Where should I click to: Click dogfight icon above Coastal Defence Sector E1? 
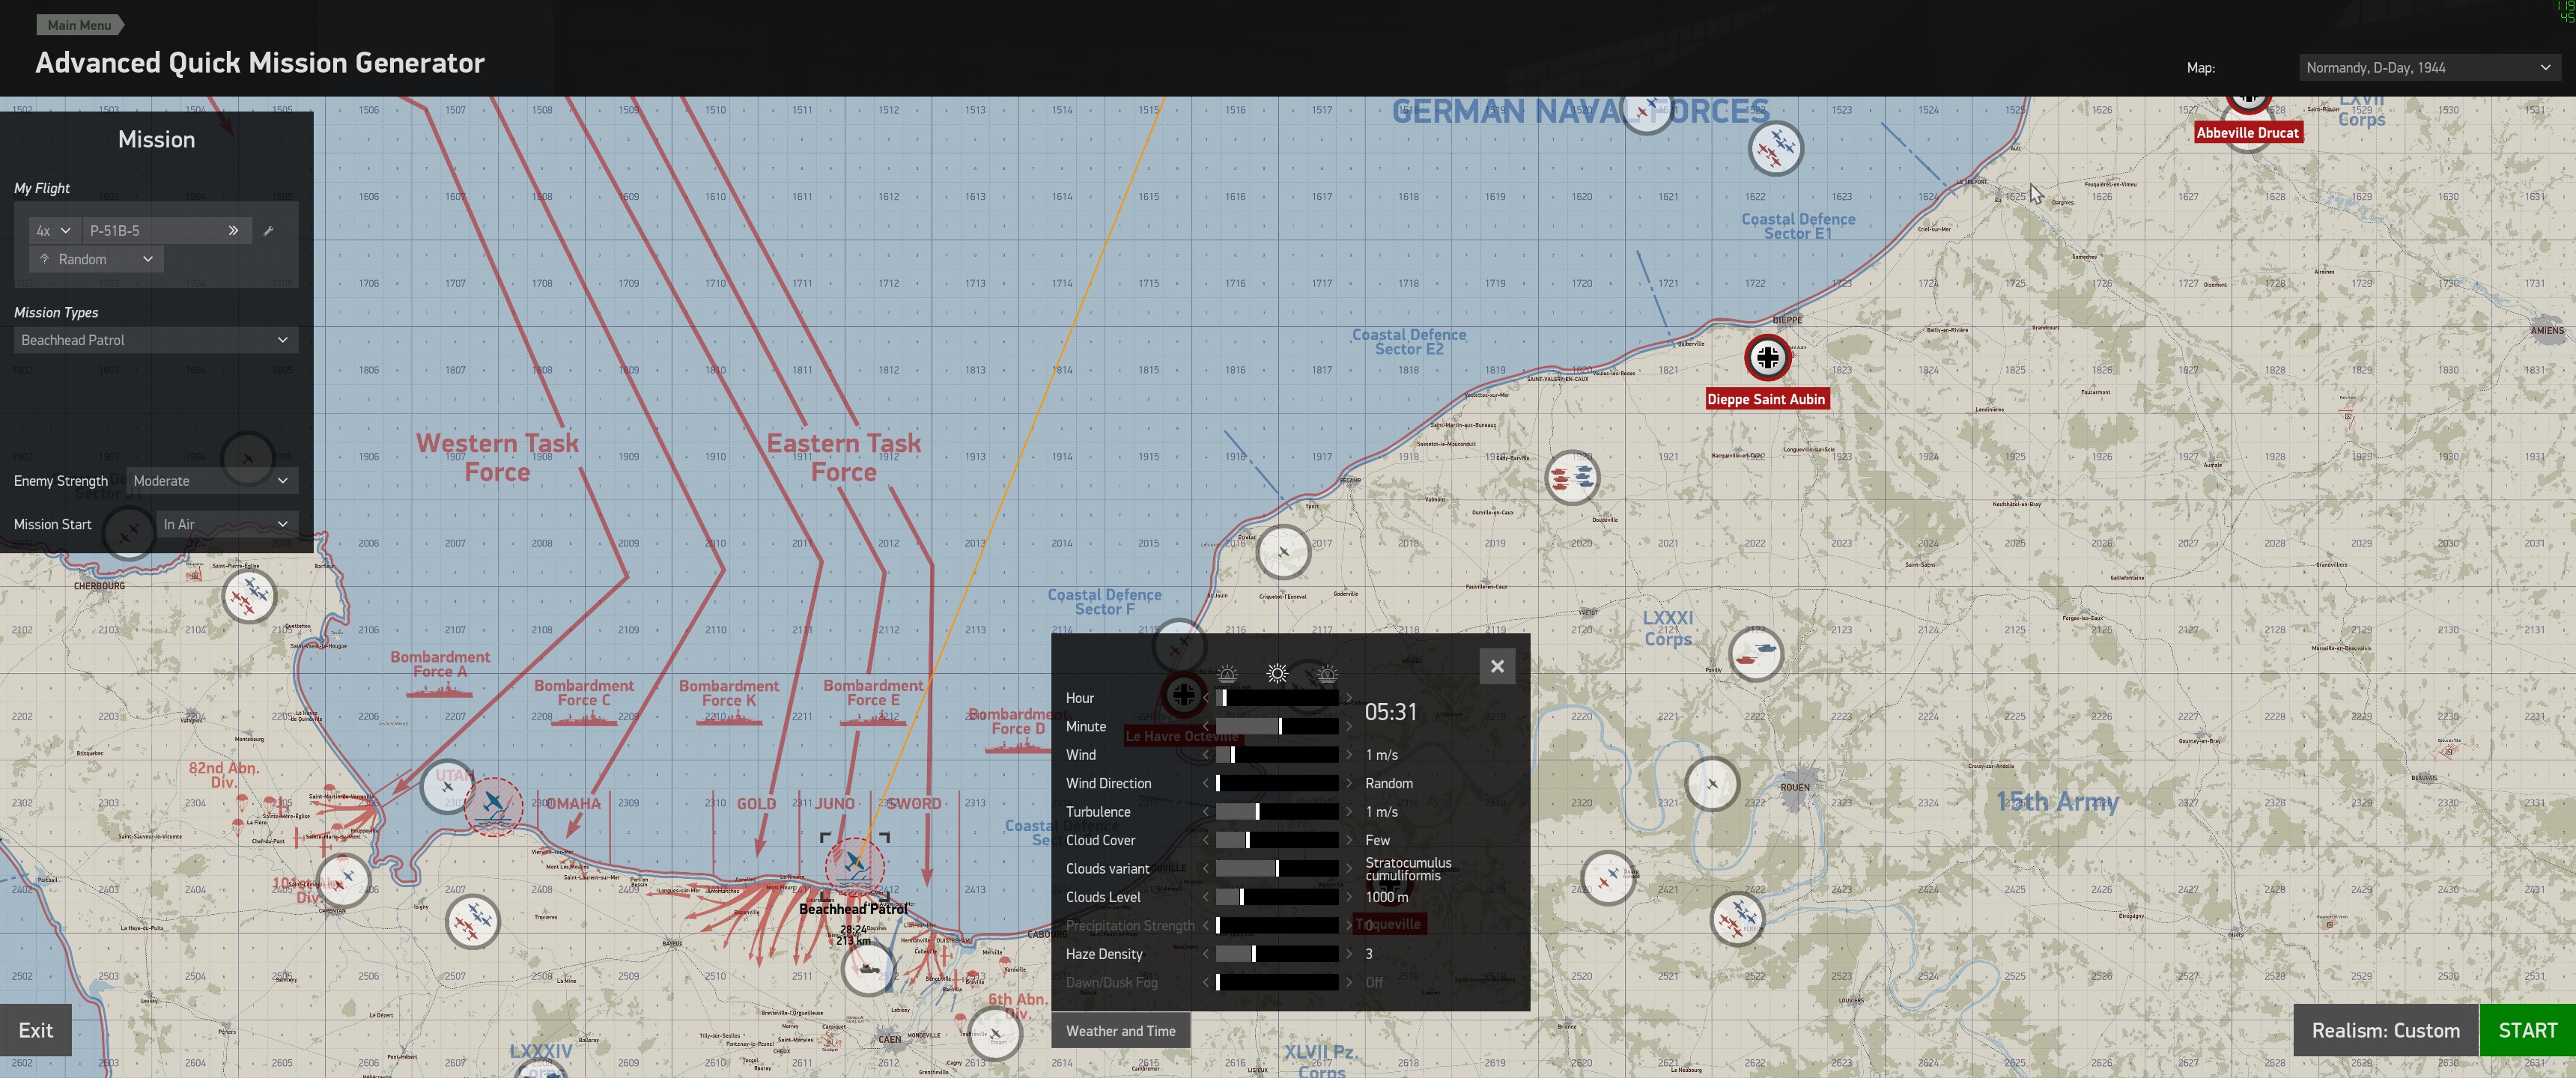(1775, 148)
